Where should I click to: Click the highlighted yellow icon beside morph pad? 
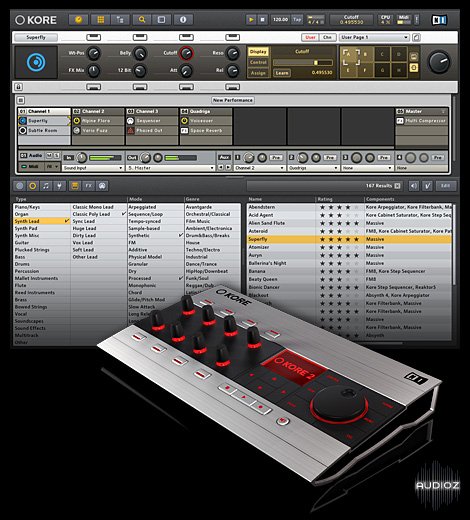tap(414, 68)
